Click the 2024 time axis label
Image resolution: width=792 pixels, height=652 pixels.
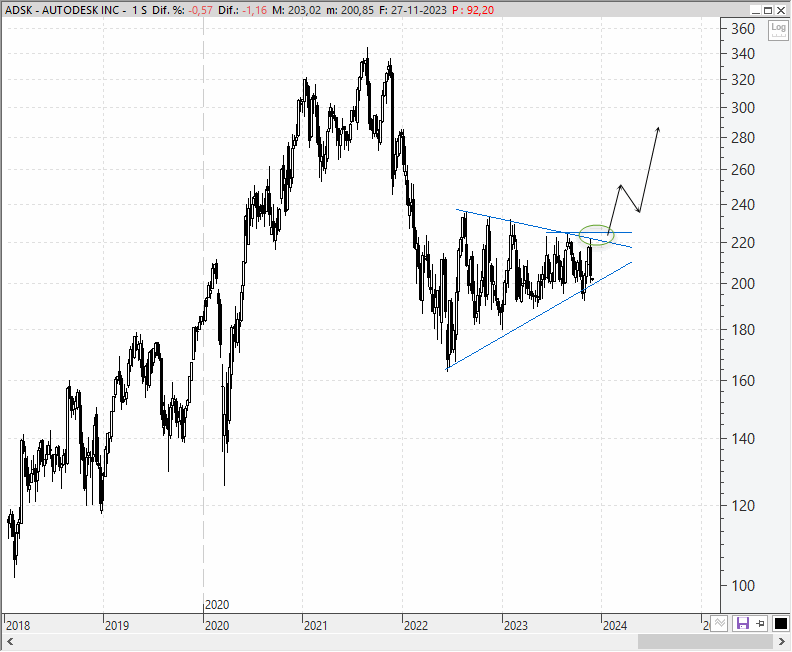615,626
